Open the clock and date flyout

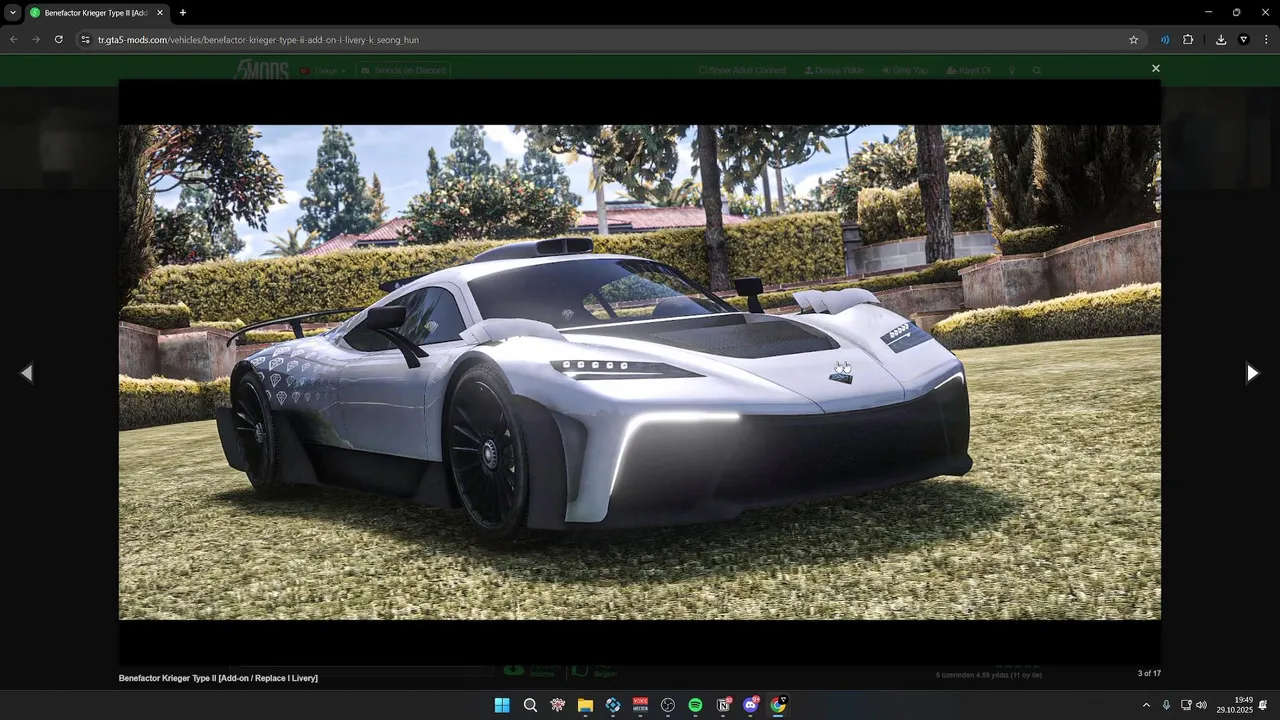1235,705
